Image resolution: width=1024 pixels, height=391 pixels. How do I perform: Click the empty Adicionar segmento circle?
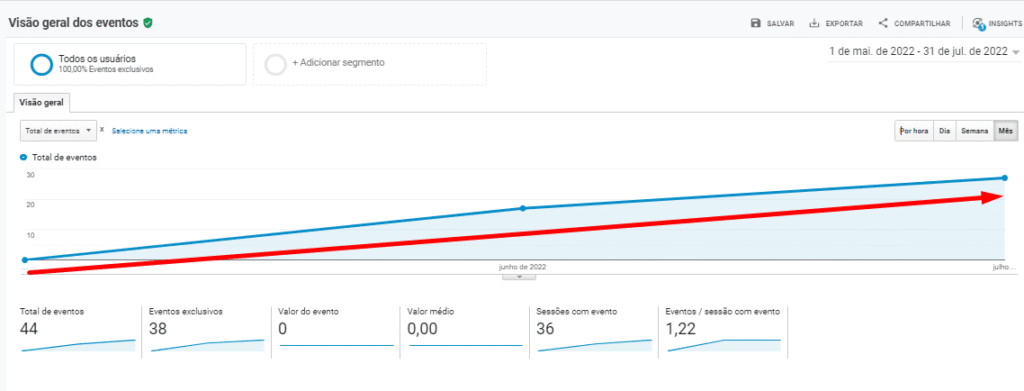276,64
